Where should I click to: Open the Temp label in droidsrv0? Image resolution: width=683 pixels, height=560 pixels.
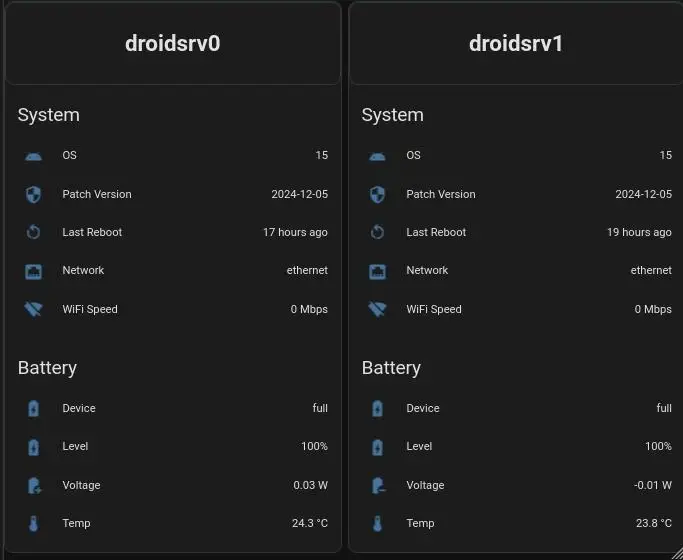76,523
